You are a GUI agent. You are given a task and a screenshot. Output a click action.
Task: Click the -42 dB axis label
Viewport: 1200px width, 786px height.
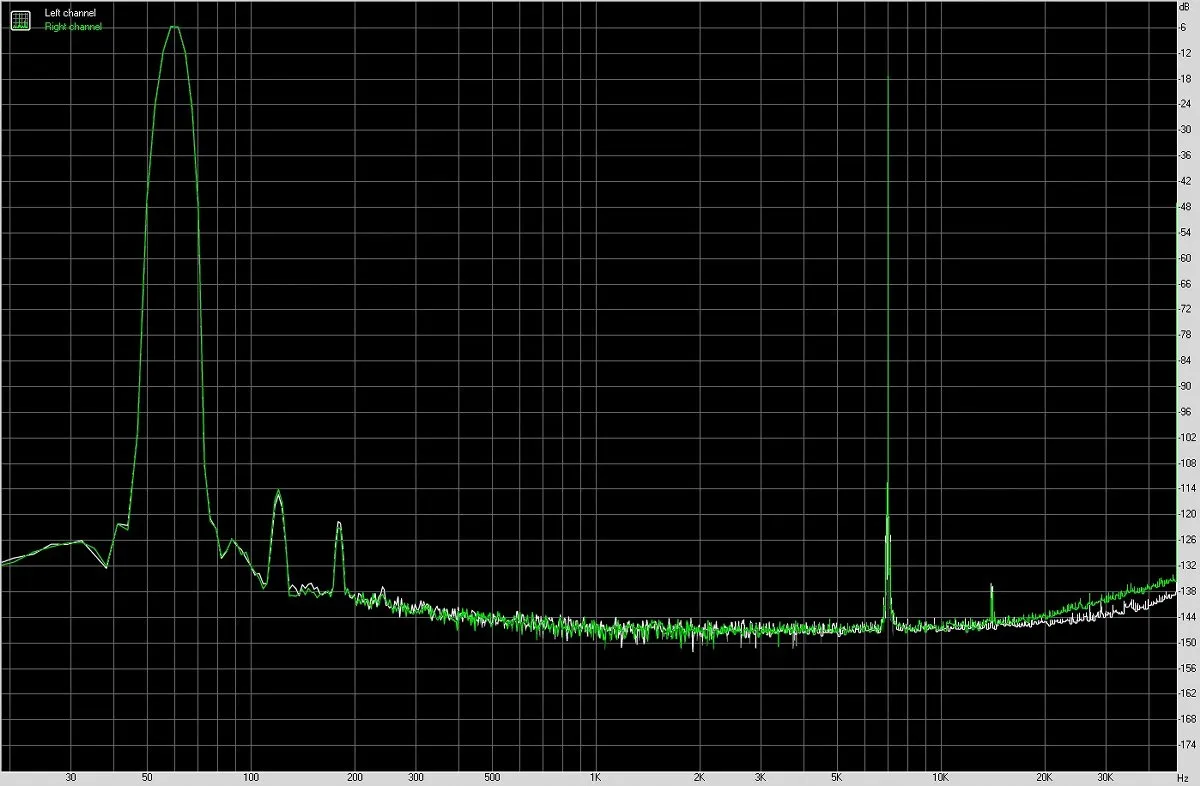coord(1186,181)
